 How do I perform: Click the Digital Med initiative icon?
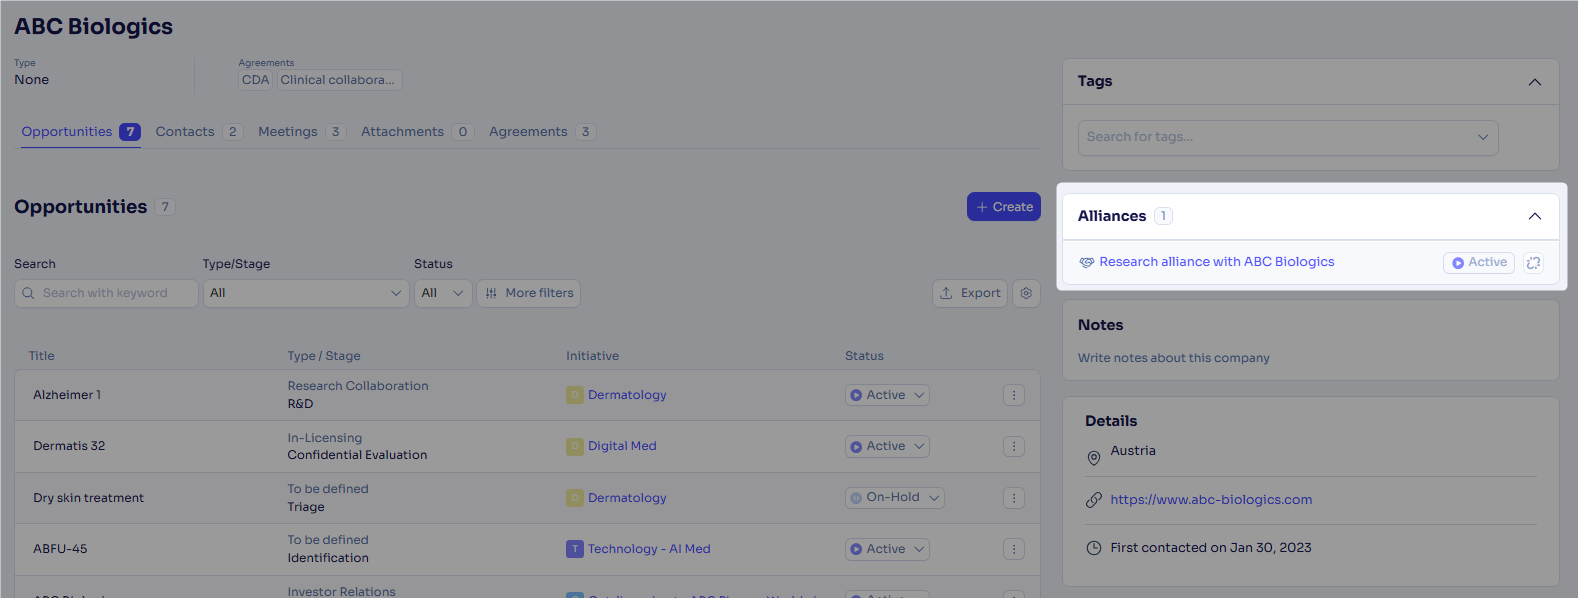tap(575, 446)
